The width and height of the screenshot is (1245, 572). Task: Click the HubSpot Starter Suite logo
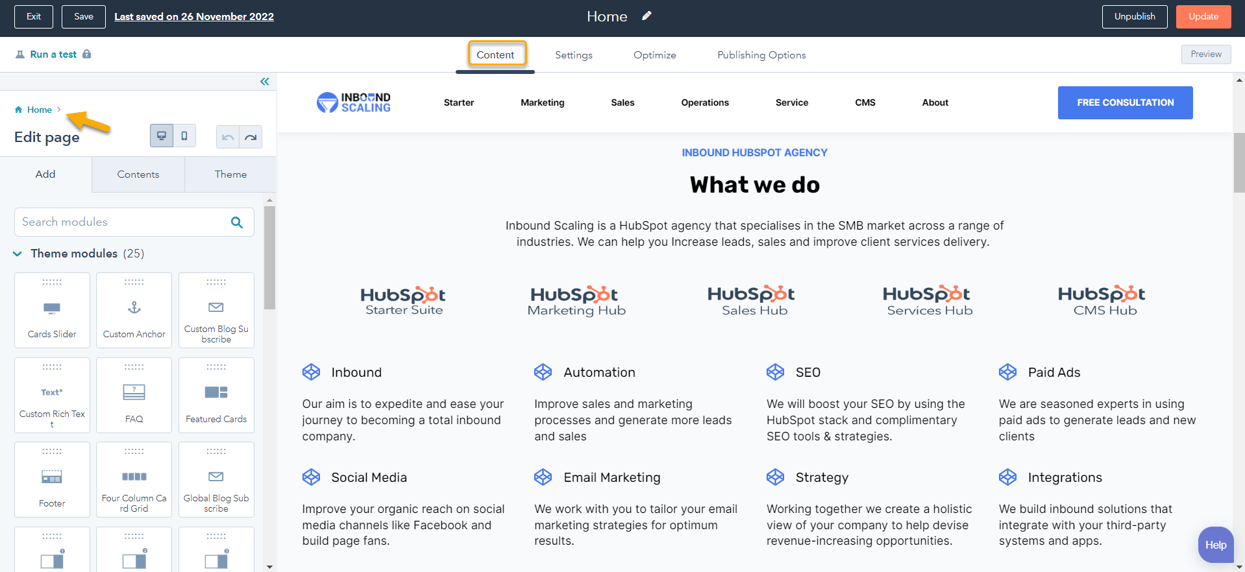point(403,300)
